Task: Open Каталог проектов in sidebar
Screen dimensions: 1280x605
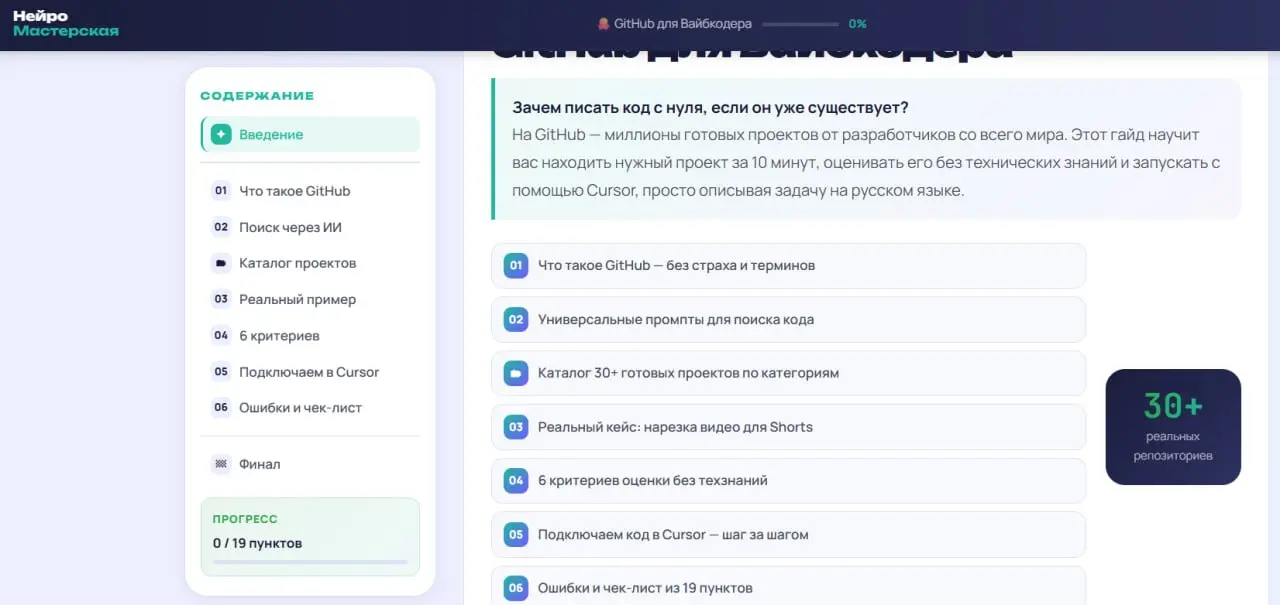Action: [310, 263]
